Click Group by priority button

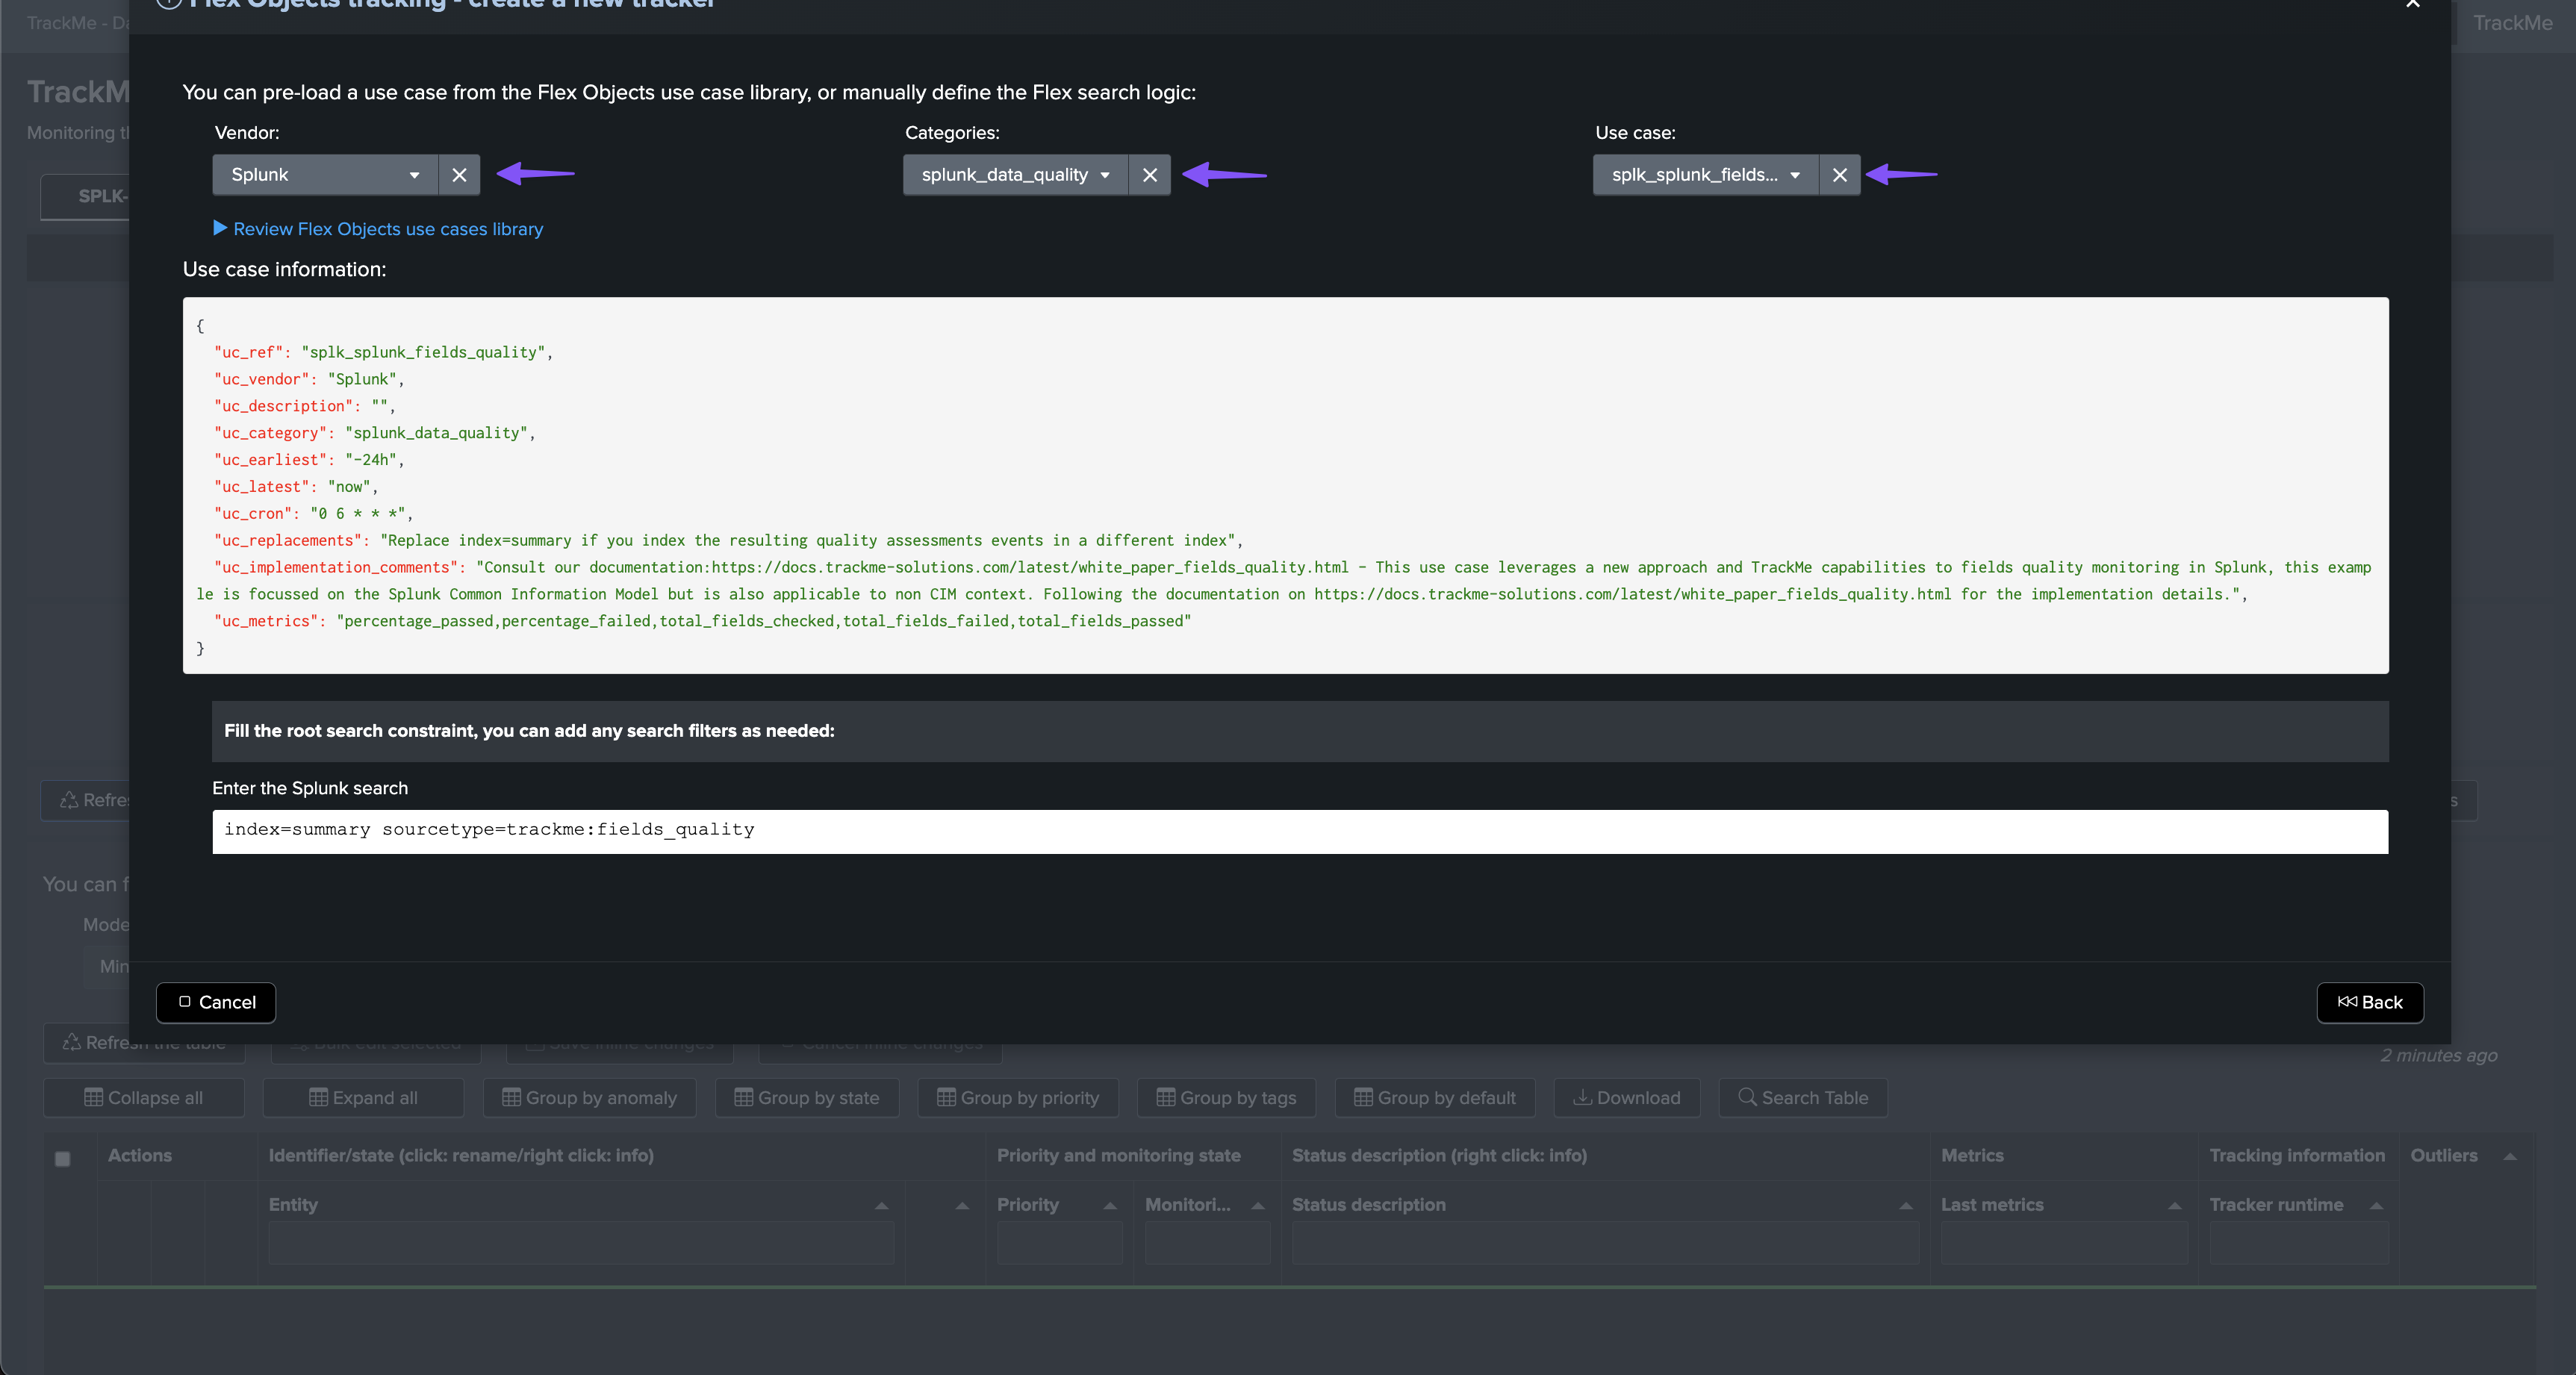click(x=1018, y=1097)
